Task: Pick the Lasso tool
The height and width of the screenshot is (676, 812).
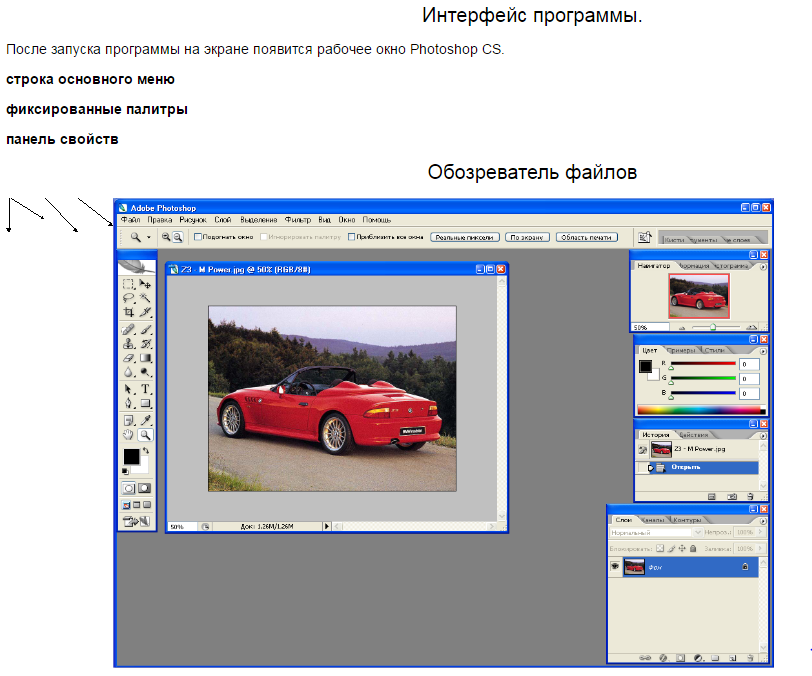Action: 128,298
